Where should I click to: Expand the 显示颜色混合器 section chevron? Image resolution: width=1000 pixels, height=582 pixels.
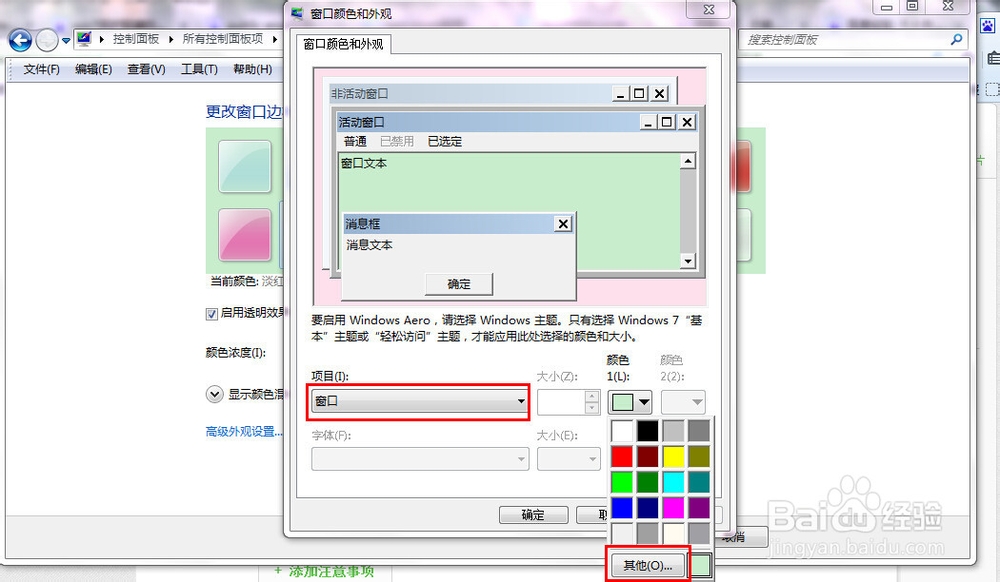[214, 394]
